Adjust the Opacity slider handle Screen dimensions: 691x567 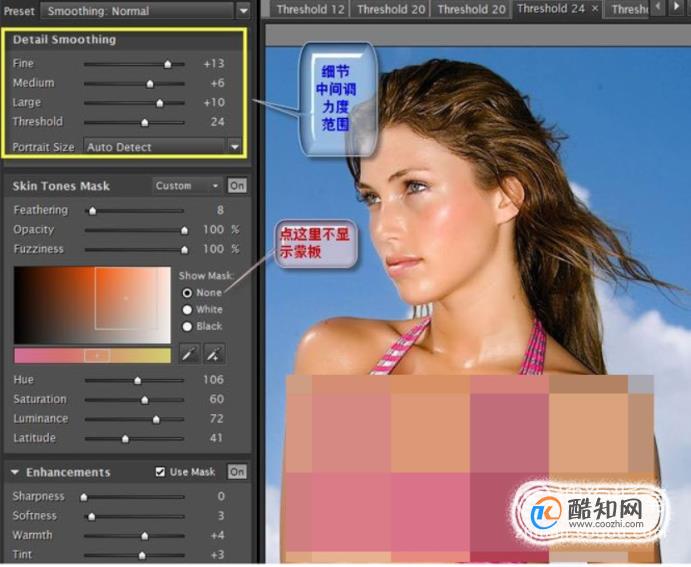[x=185, y=230]
